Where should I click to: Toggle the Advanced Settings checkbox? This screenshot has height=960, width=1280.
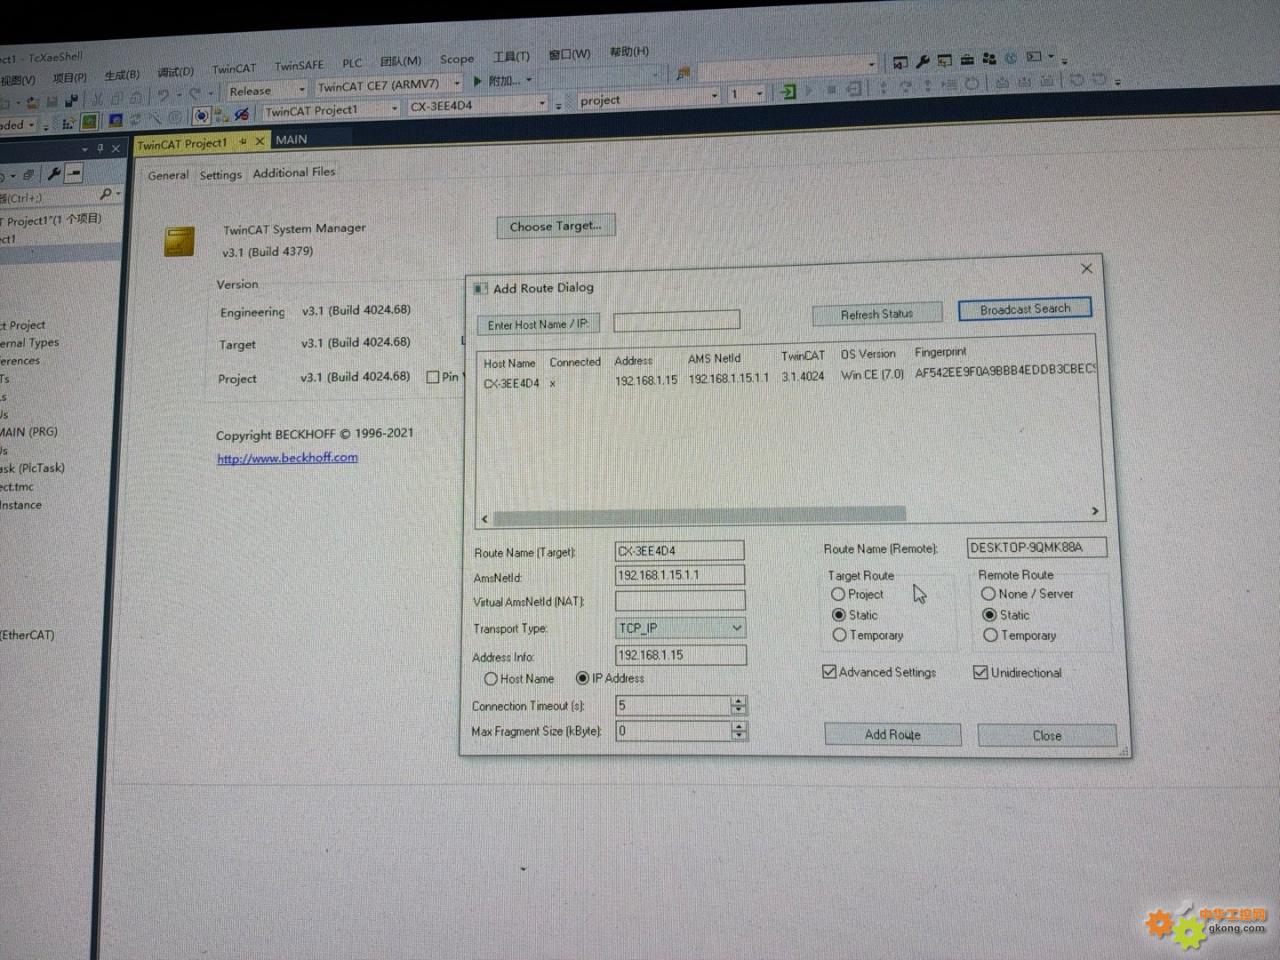tap(829, 672)
